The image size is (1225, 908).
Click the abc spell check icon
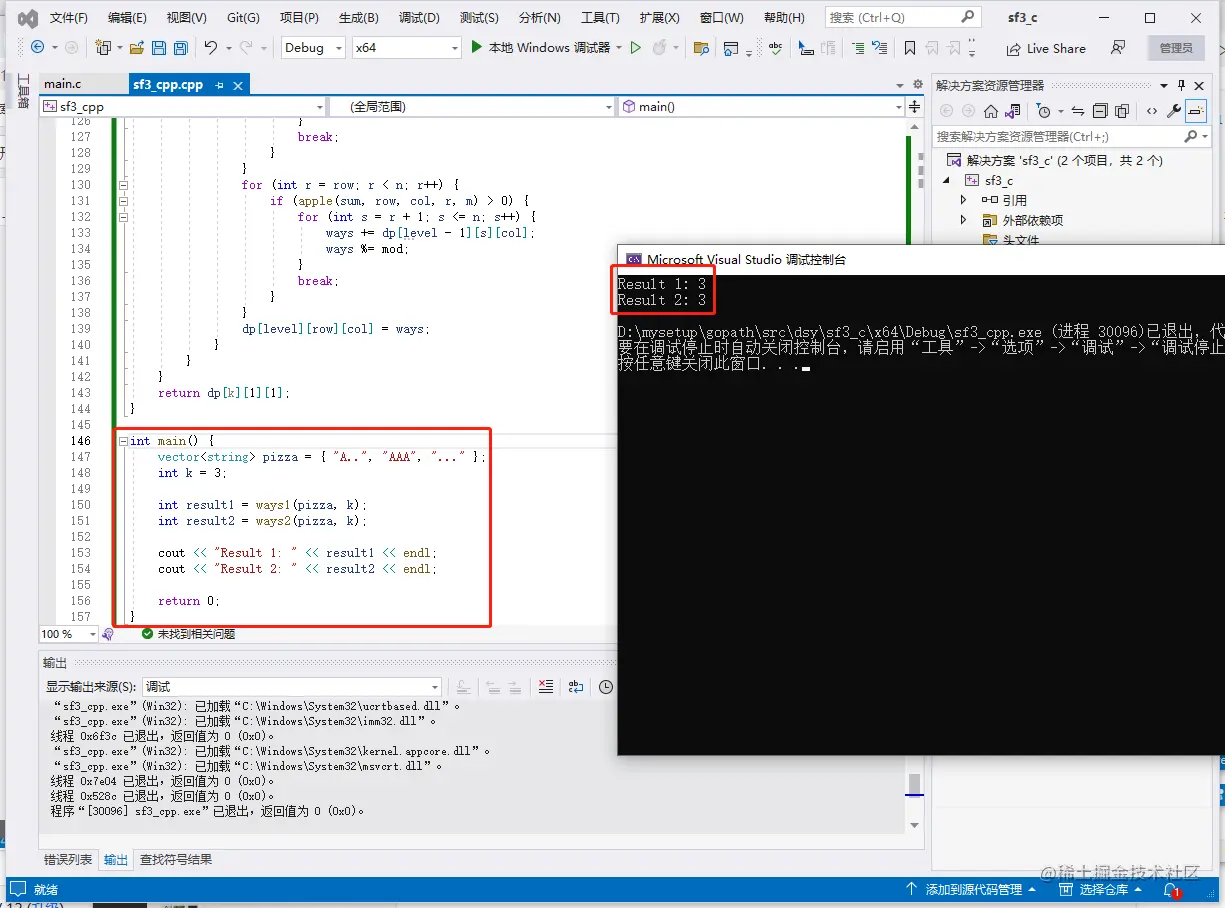776,48
